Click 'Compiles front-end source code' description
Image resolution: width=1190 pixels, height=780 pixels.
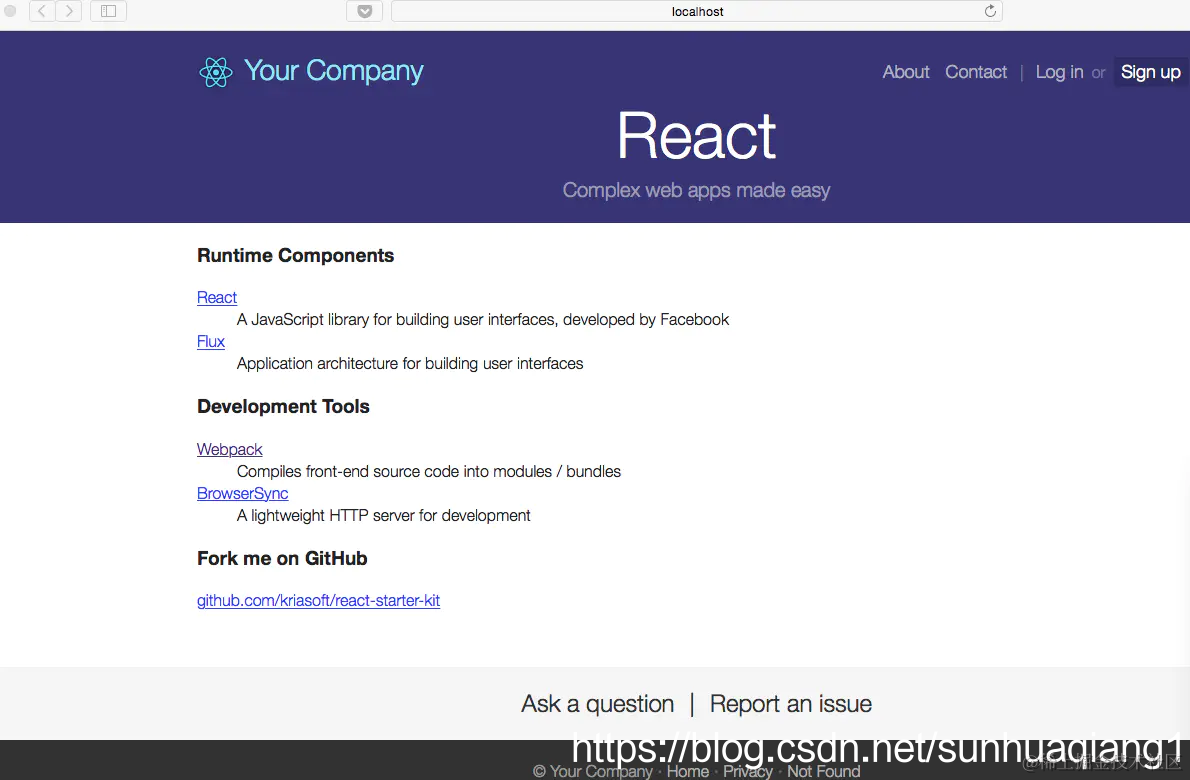click(429, 472)
